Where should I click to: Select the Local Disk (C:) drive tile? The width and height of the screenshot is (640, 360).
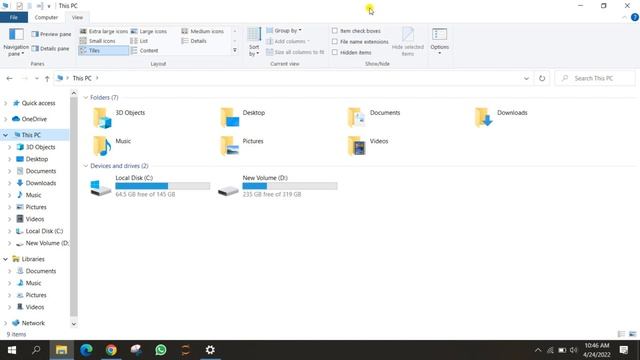point(150,186)
